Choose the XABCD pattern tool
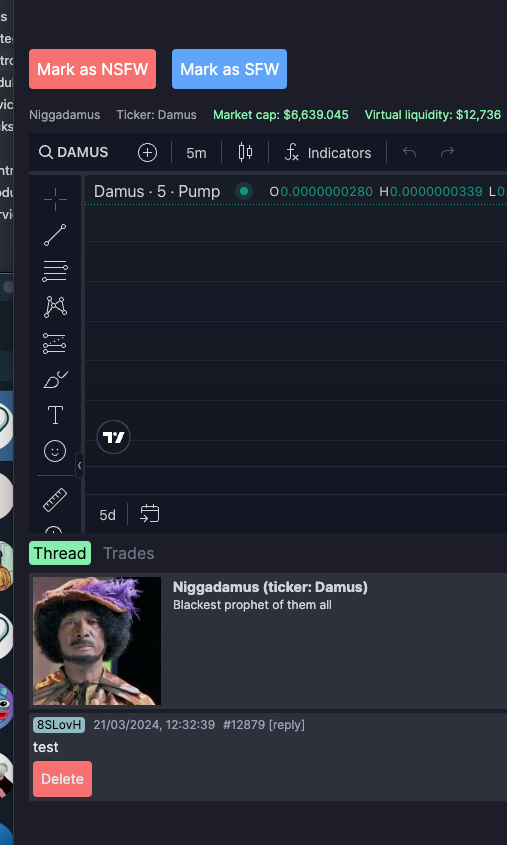This screenshot has width=507, height=845. point(55,307)
